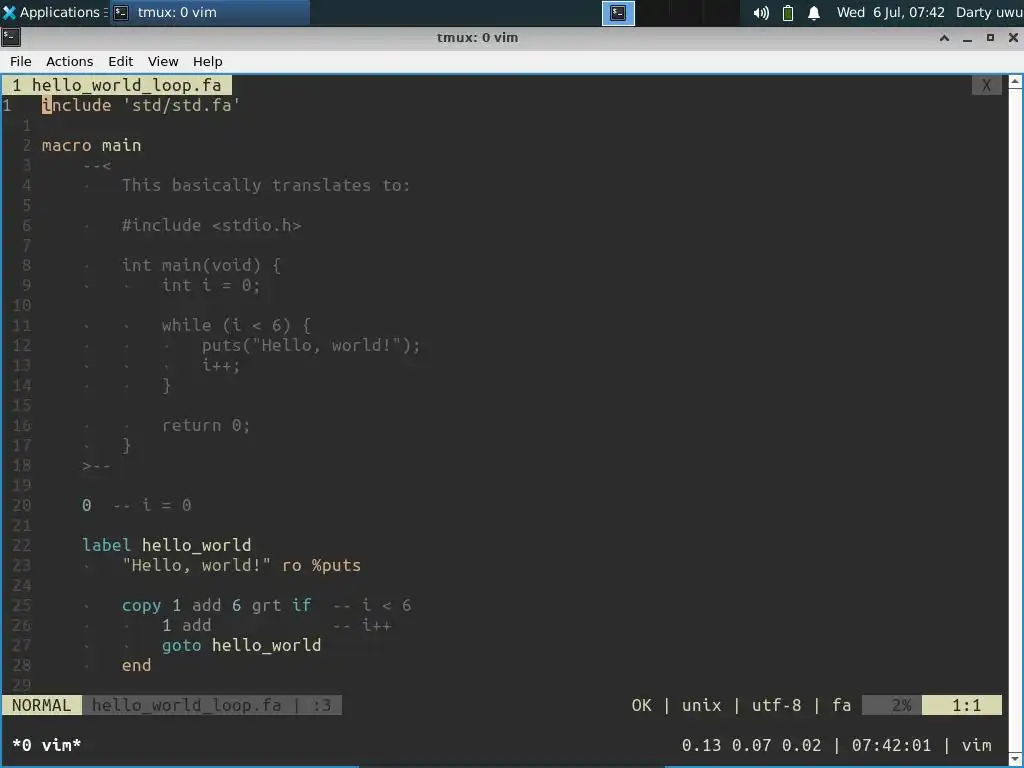Click the 1:1 cursor position indicator

click(x=961, y=705)
